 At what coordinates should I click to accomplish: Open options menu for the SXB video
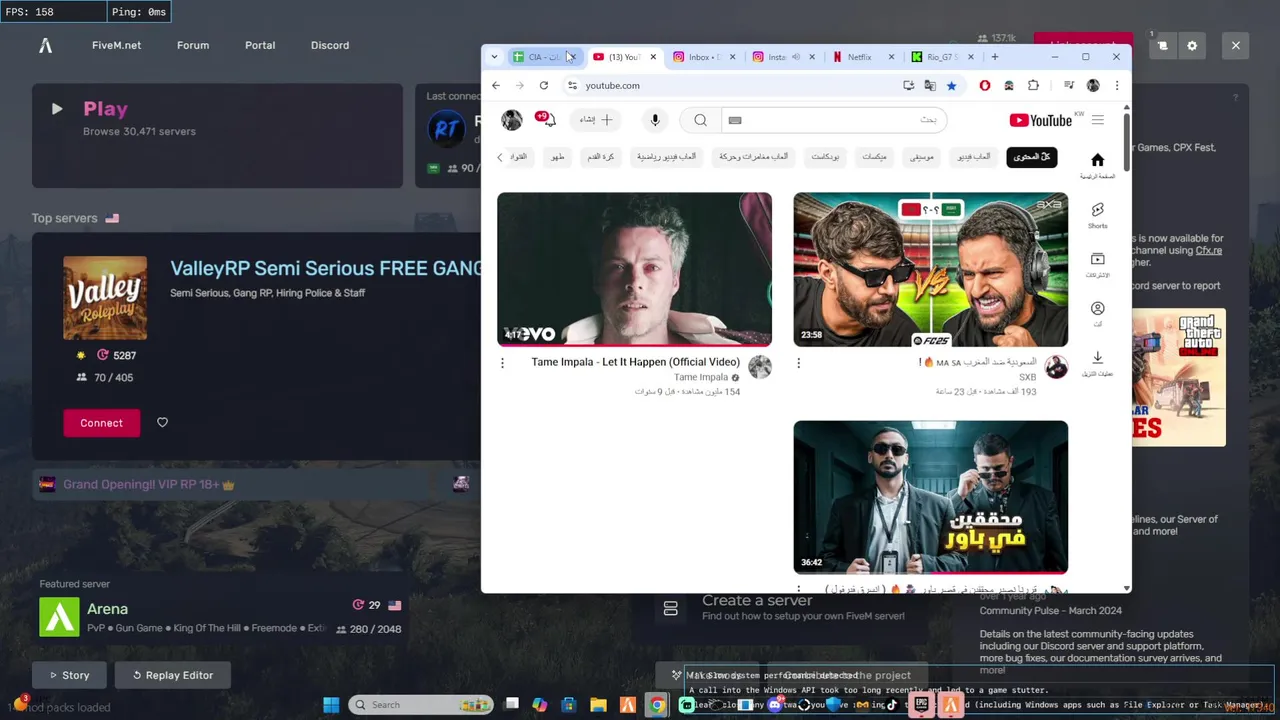[x=798, y=363]
